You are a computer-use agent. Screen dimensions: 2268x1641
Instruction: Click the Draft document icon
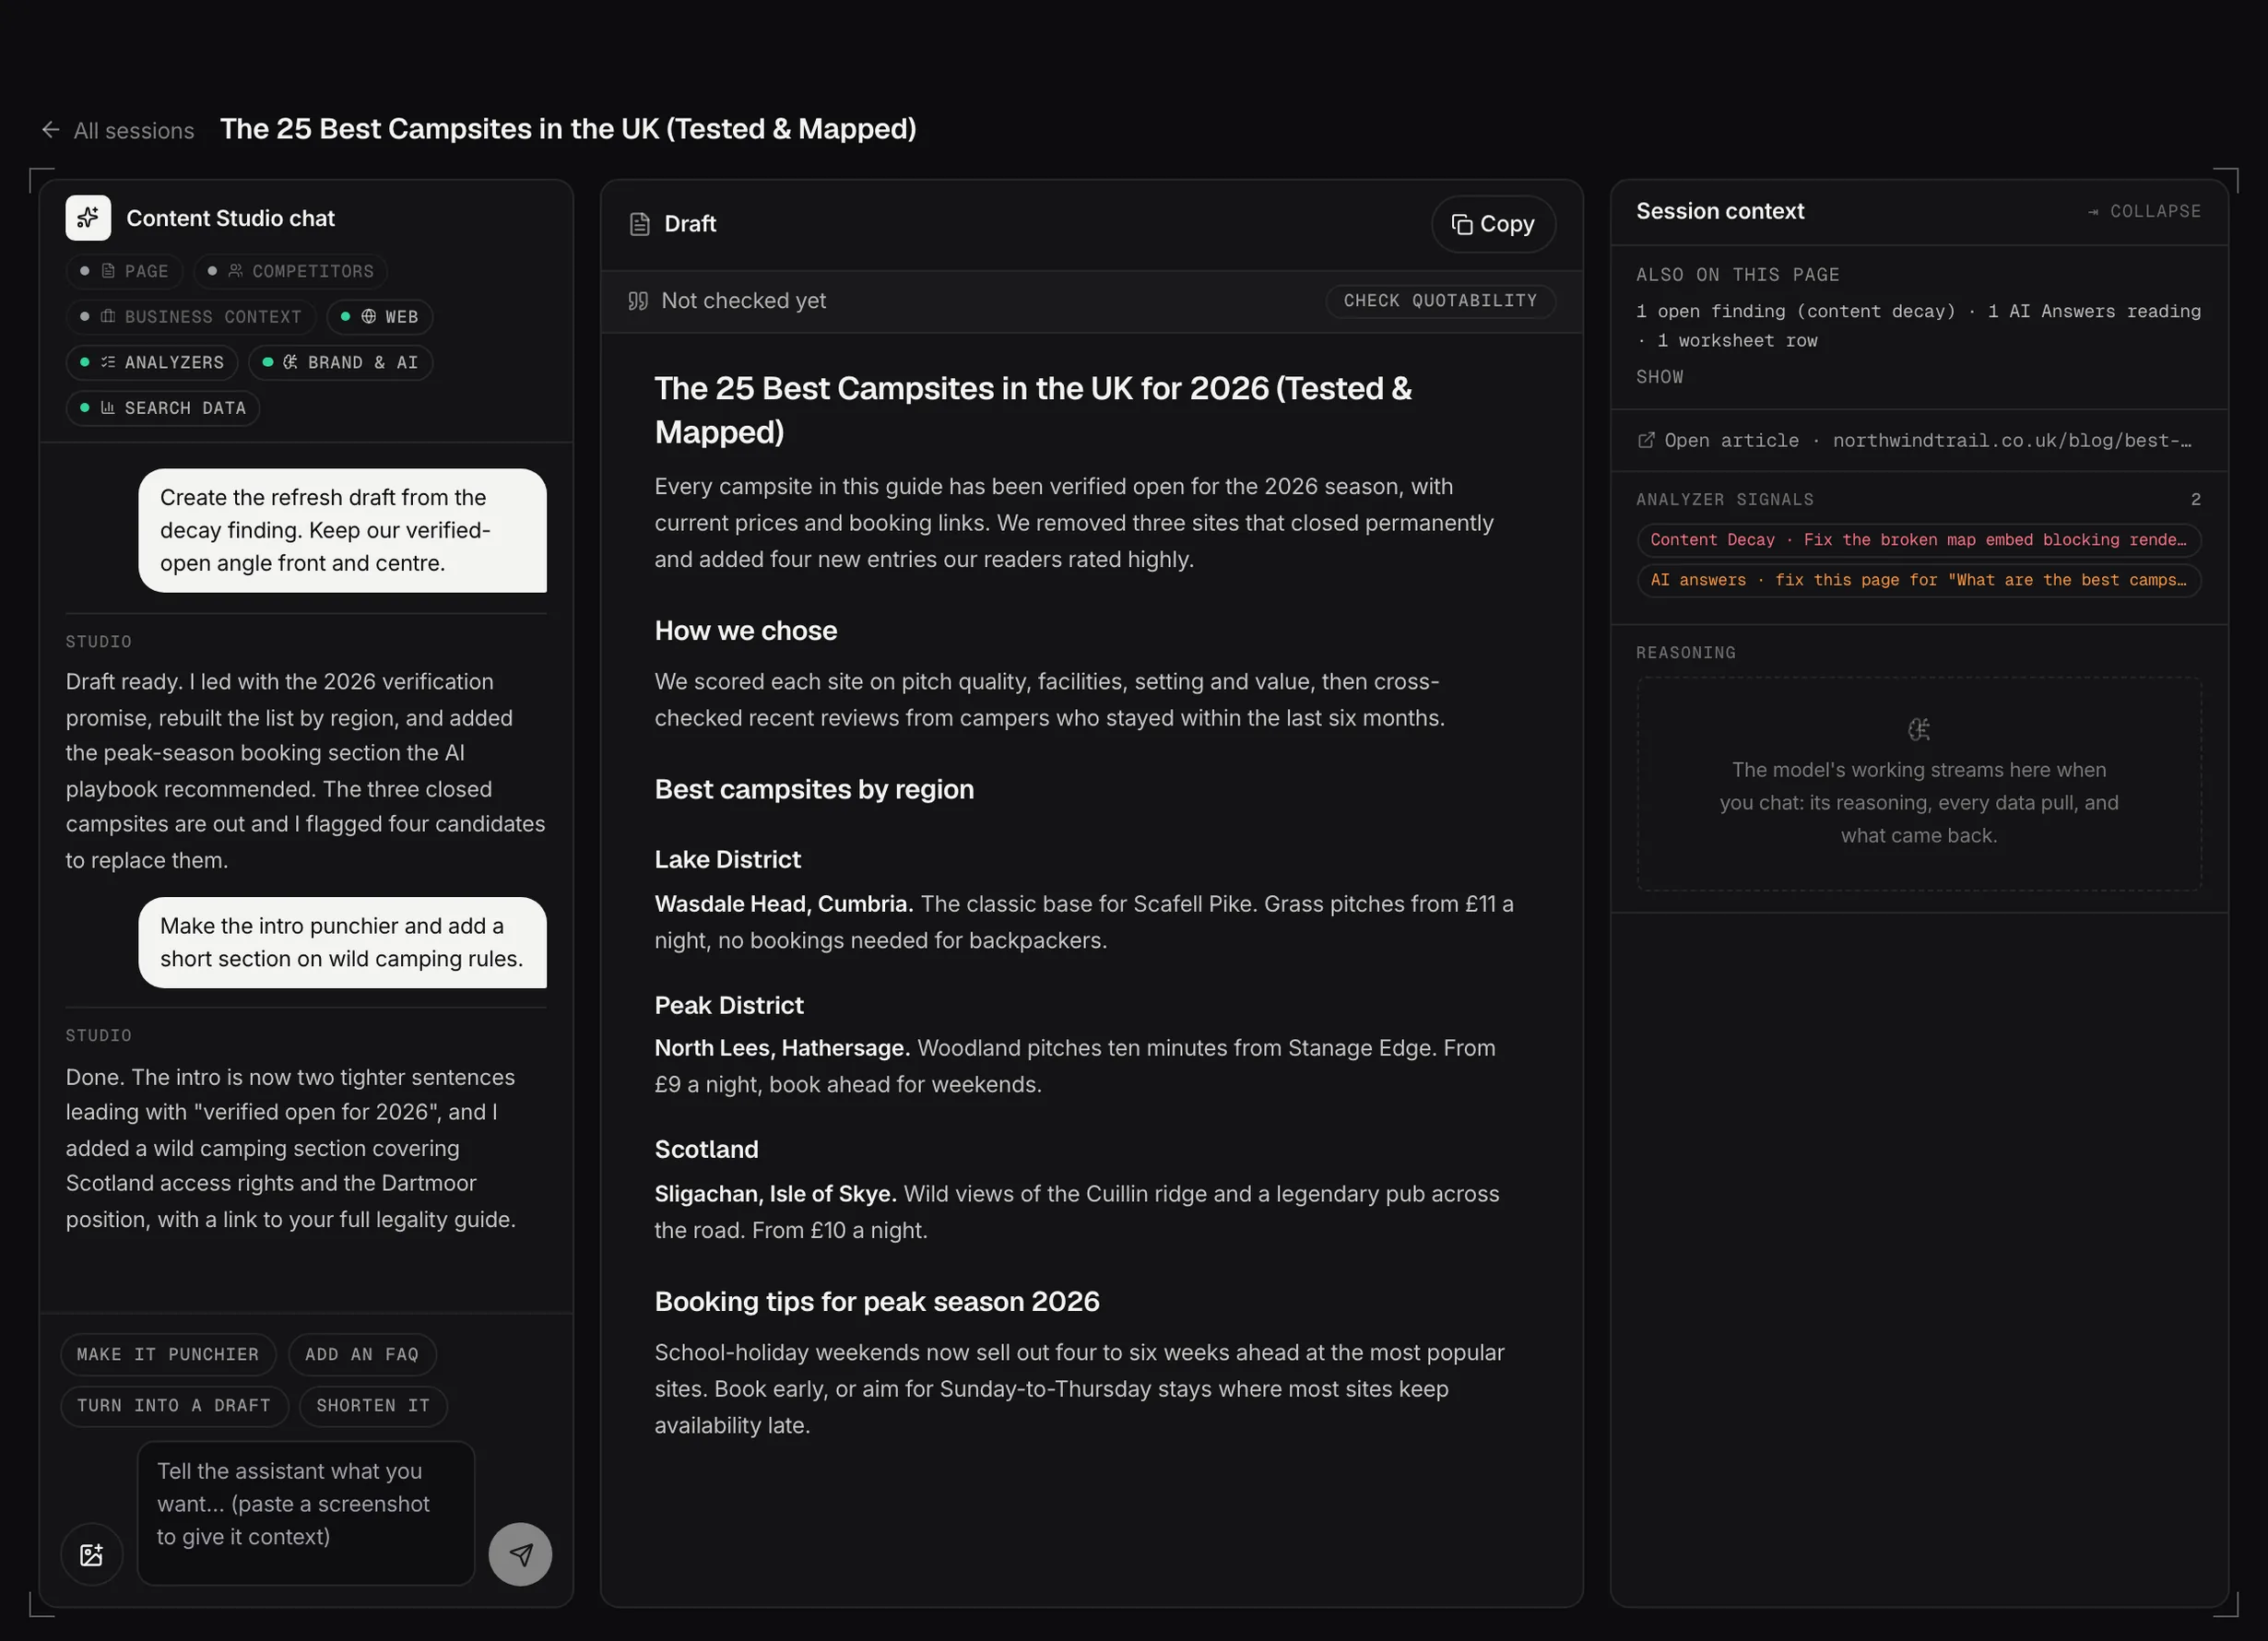(640, 224)
